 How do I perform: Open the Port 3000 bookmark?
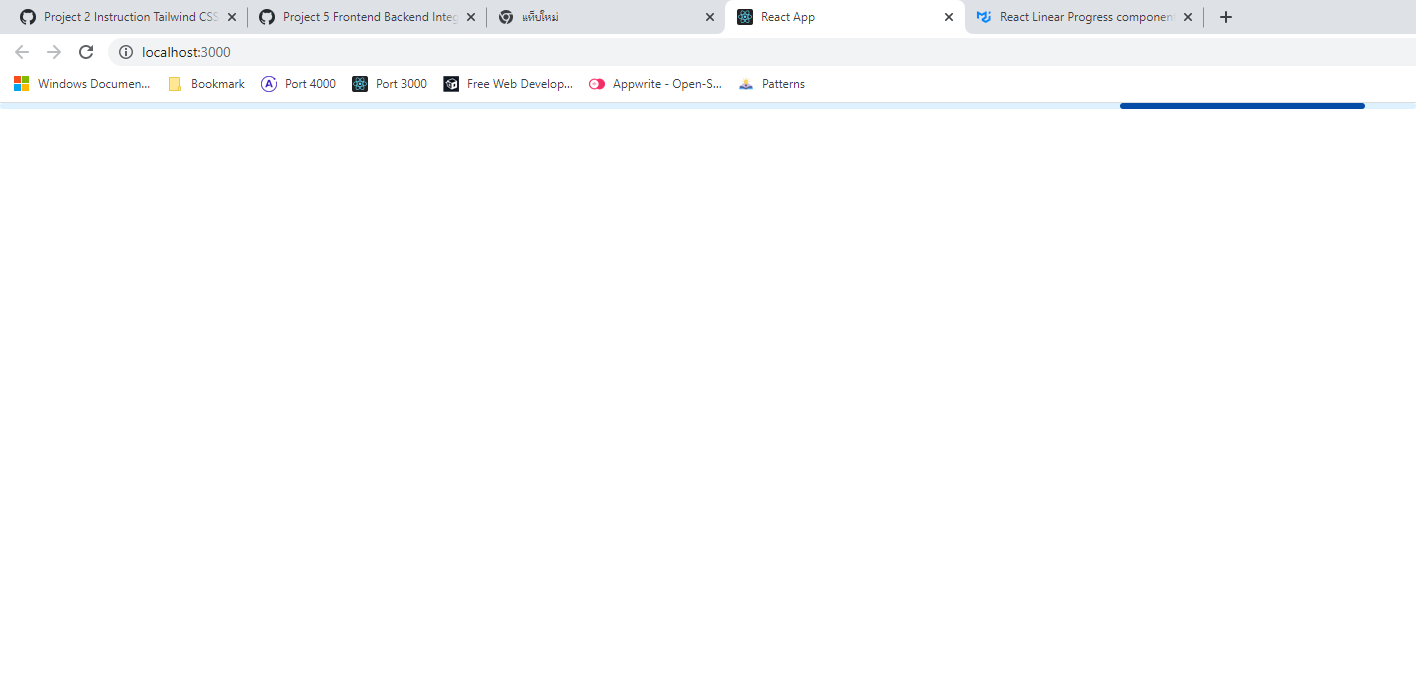pyautogui.click(x=389, y=84)
